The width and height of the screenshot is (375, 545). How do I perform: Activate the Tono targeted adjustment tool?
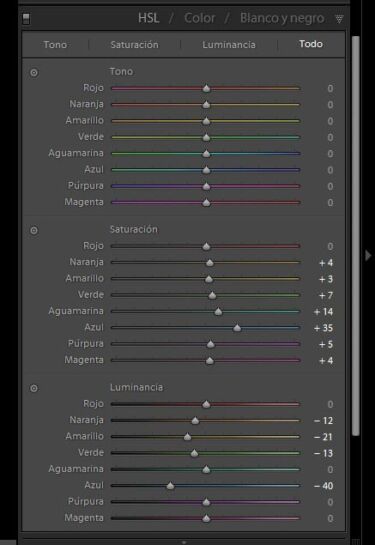pyautogui.click(x=34, y=73)
